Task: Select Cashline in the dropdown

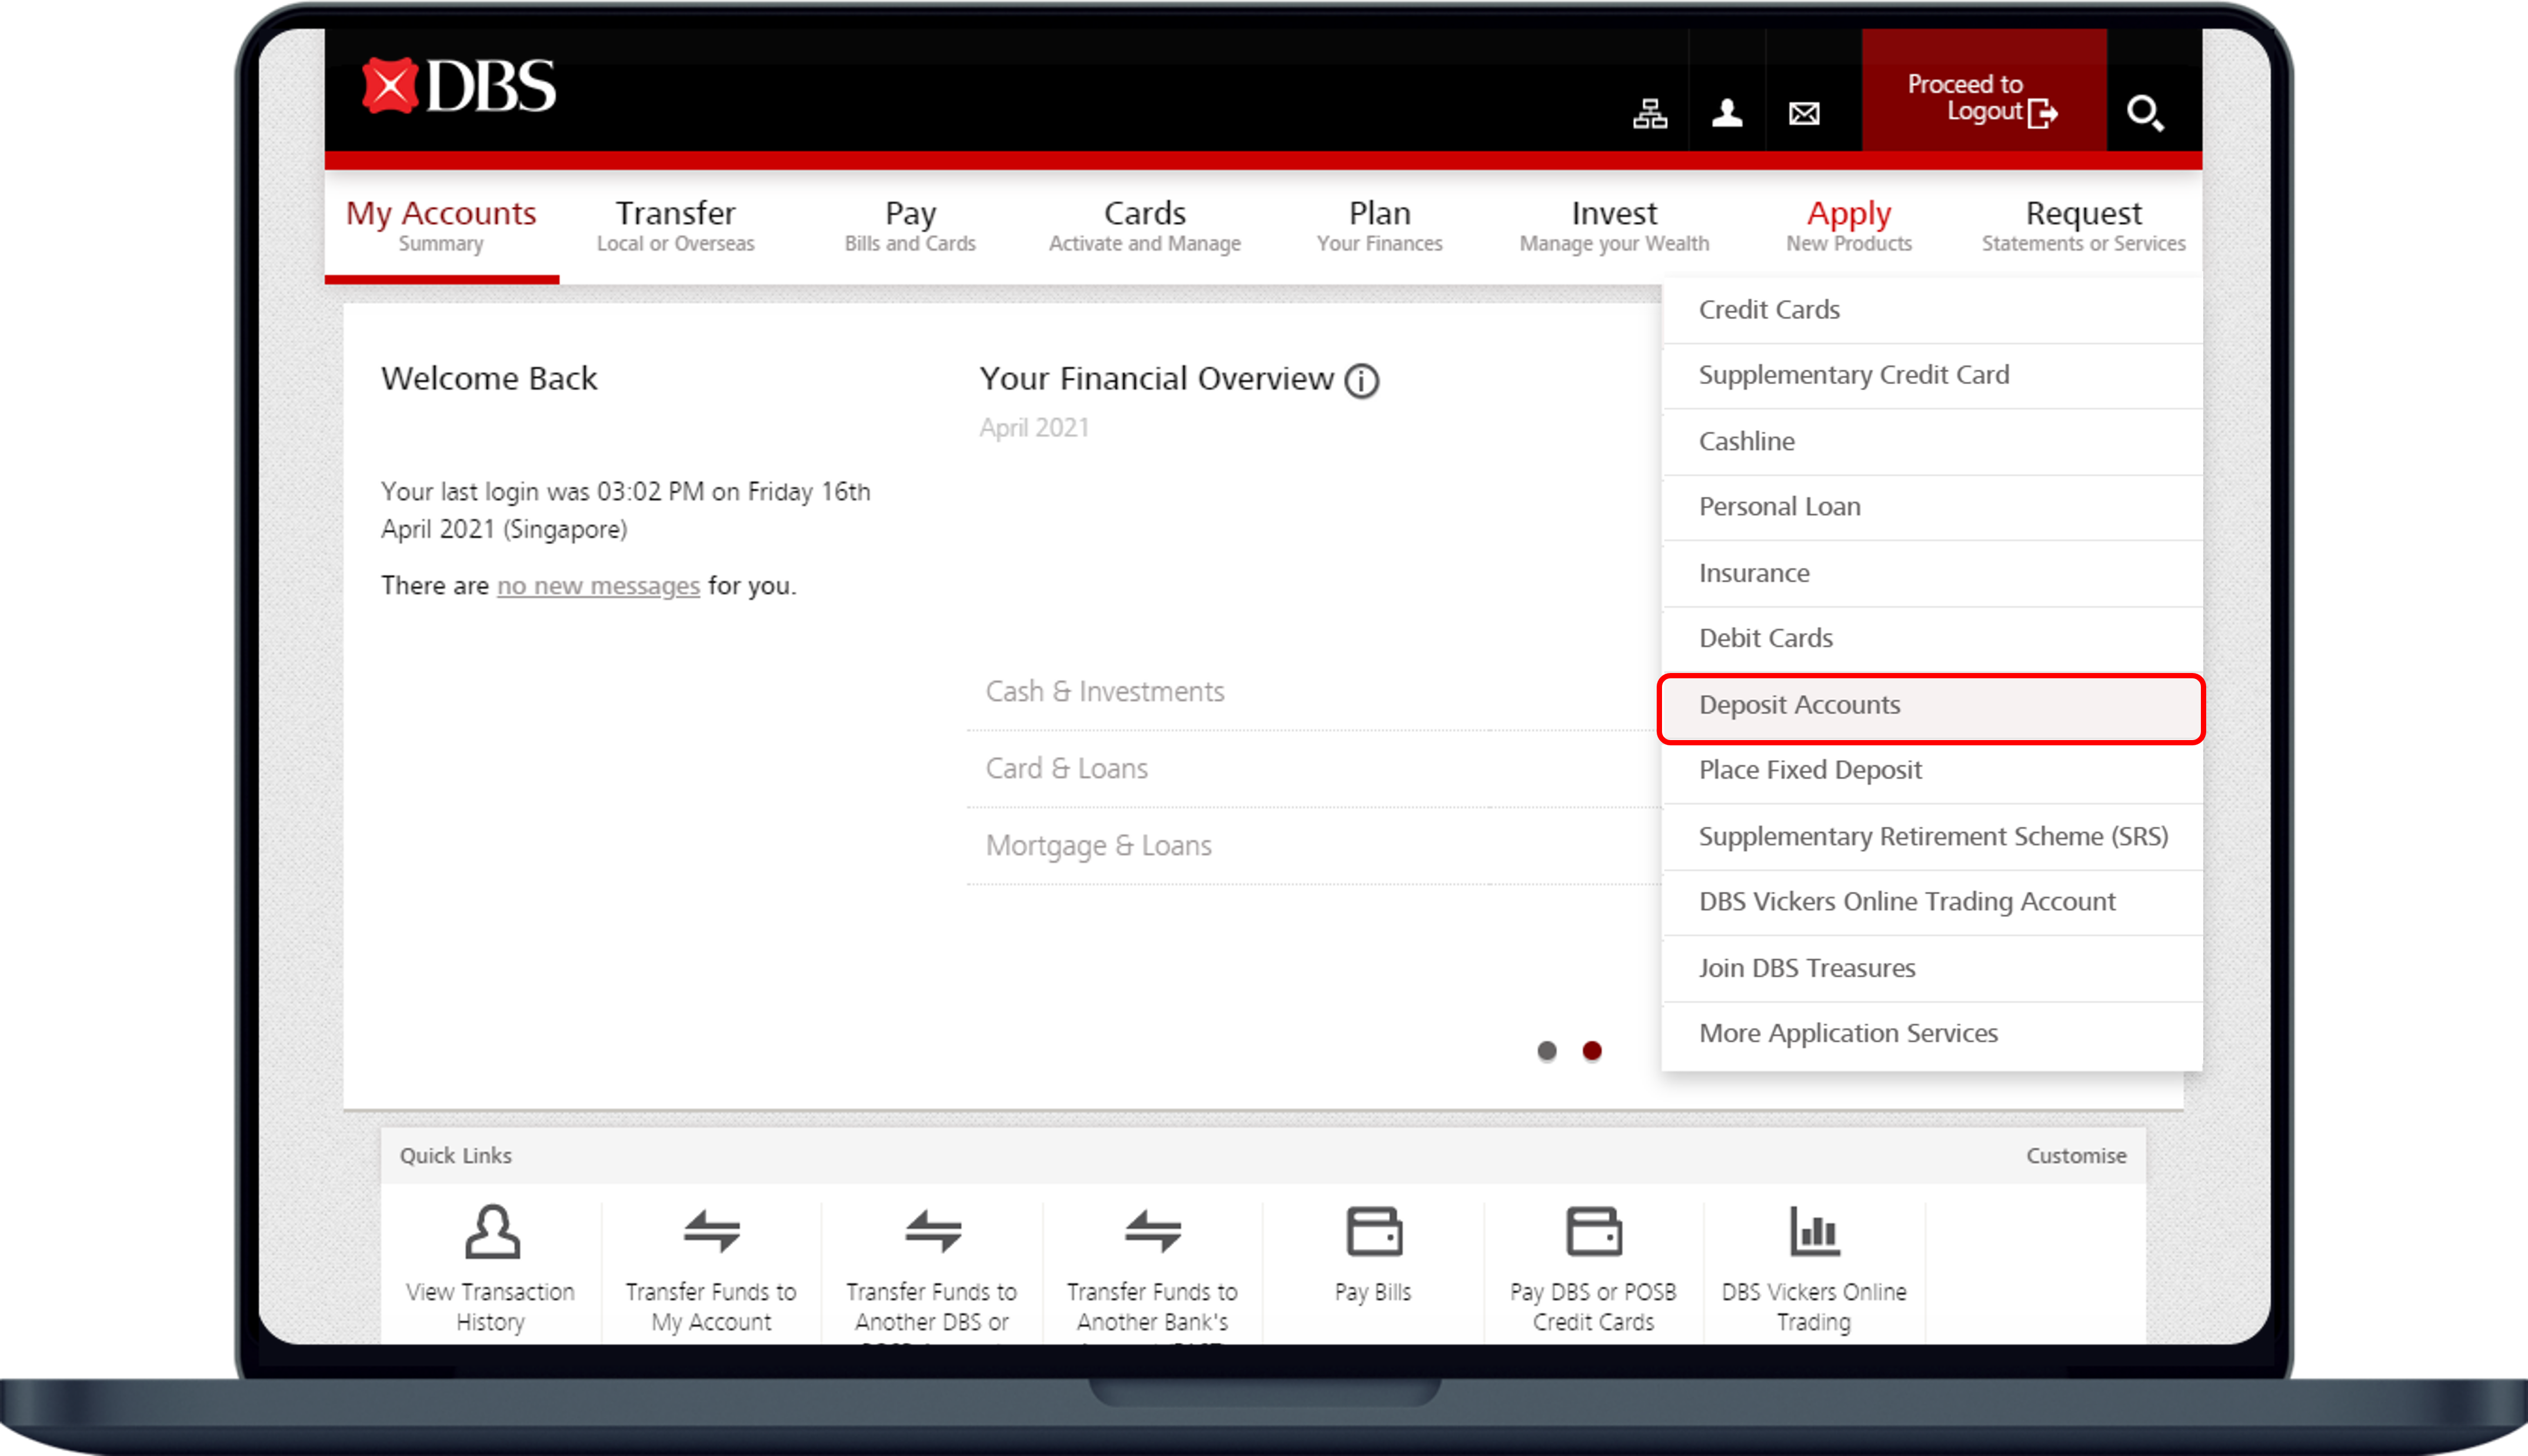Action: click(1932, 441)
